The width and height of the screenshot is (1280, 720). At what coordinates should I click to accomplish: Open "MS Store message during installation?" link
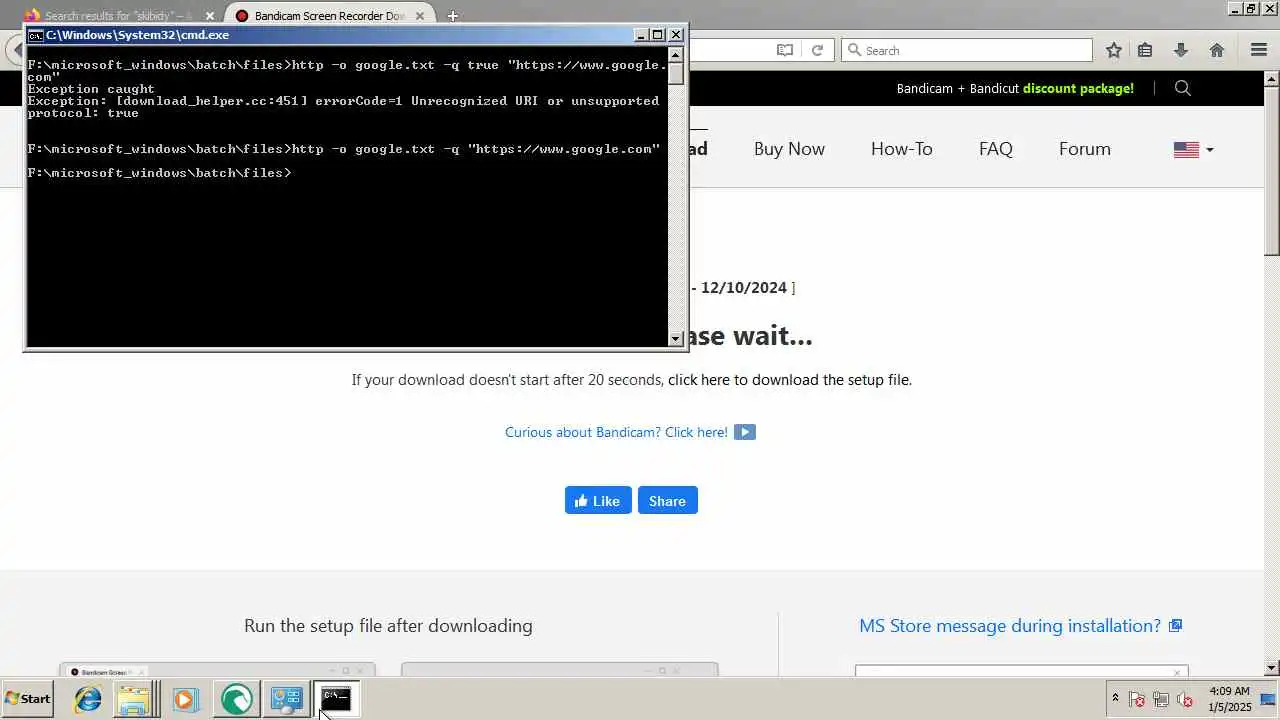coord(1010,626)
